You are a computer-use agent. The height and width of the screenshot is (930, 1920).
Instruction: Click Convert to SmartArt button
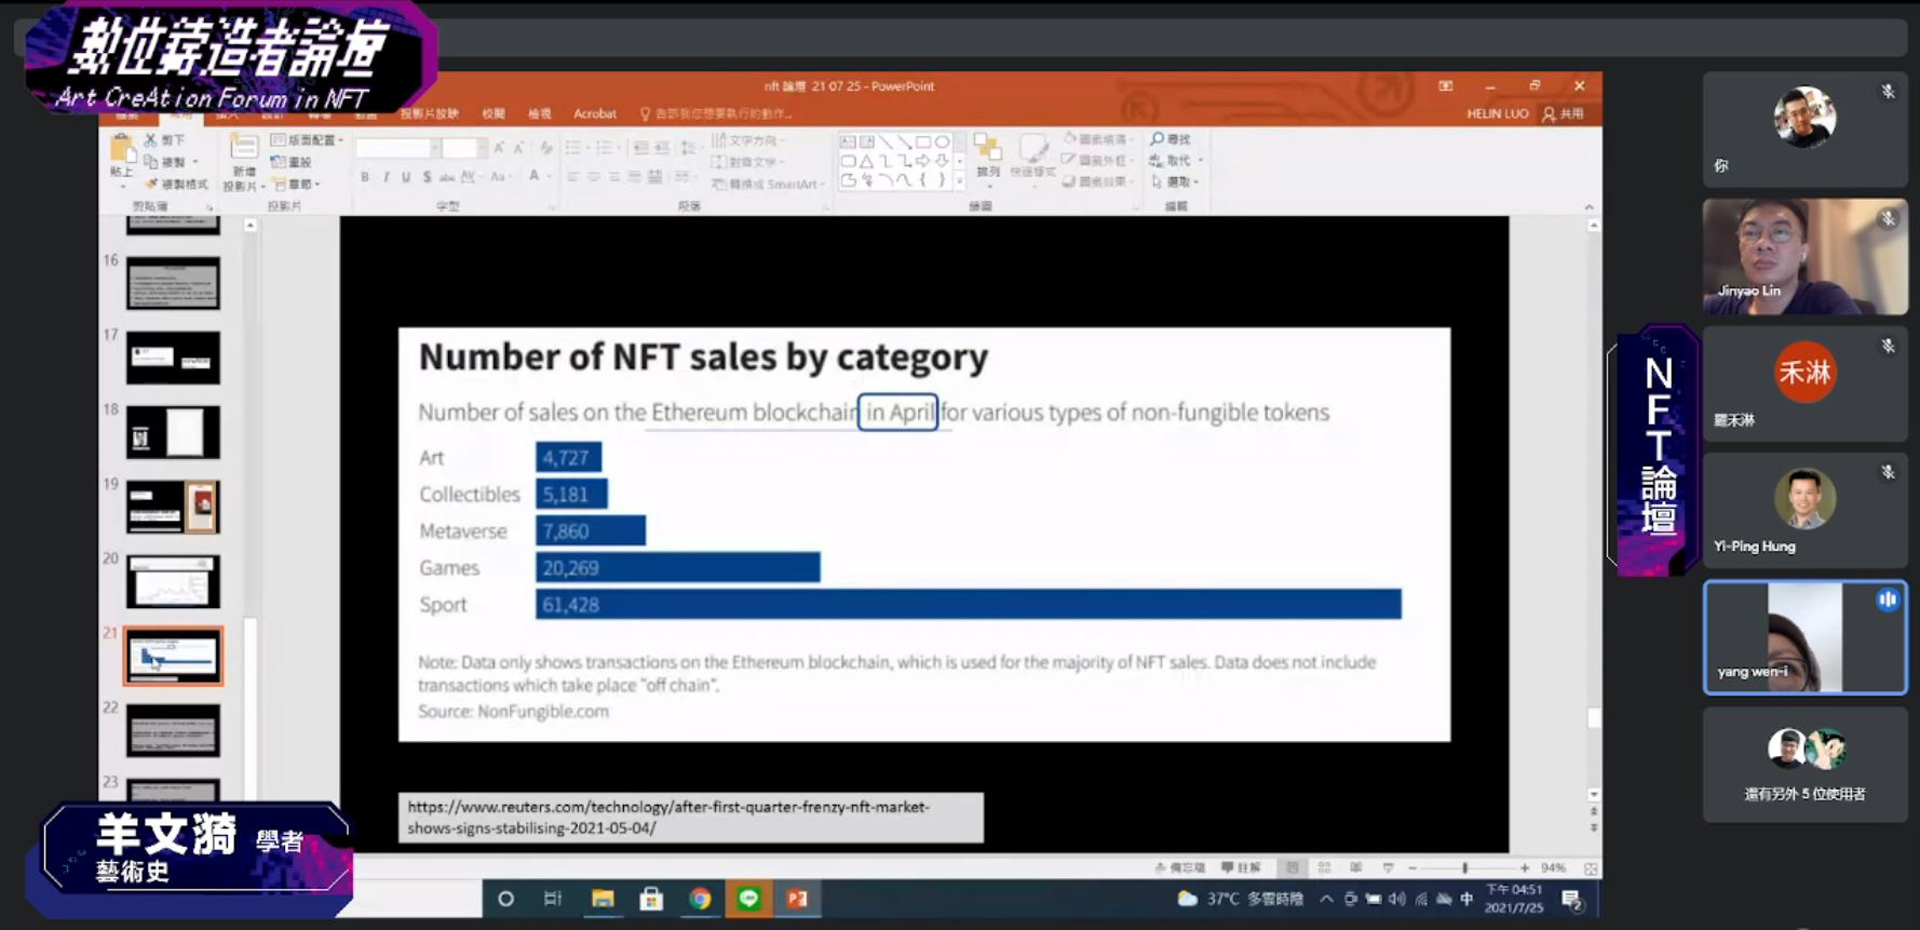click(x=767, y=184)
